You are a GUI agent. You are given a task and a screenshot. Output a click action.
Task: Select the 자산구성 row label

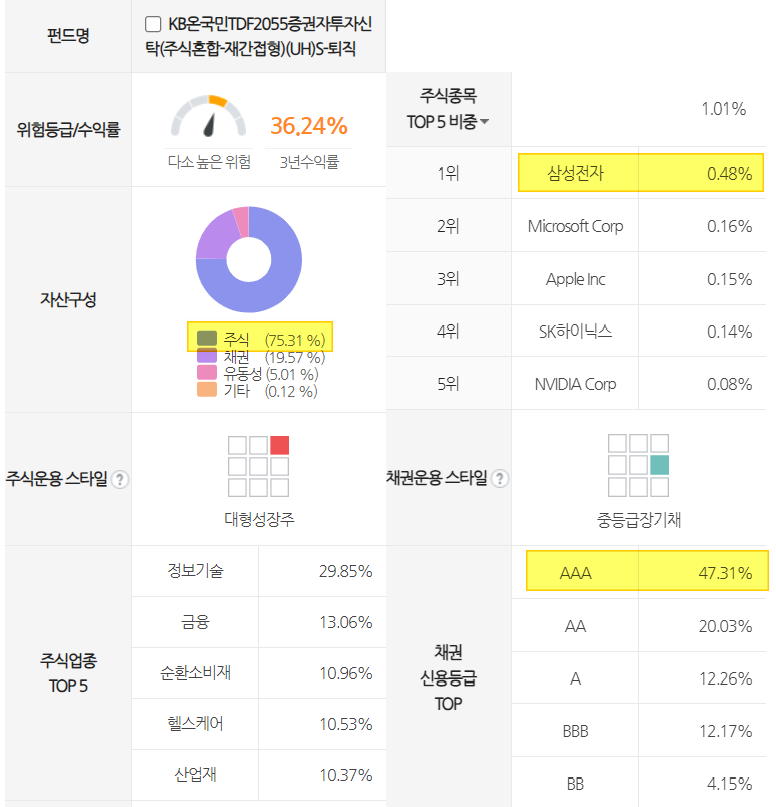67,298
